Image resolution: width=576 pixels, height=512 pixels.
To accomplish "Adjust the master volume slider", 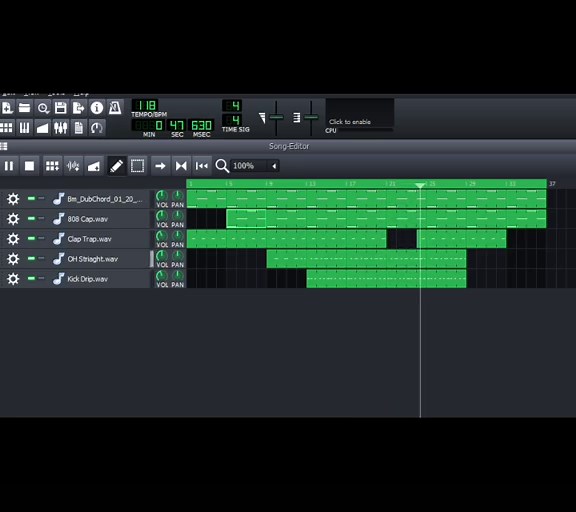I will point(276,118).
